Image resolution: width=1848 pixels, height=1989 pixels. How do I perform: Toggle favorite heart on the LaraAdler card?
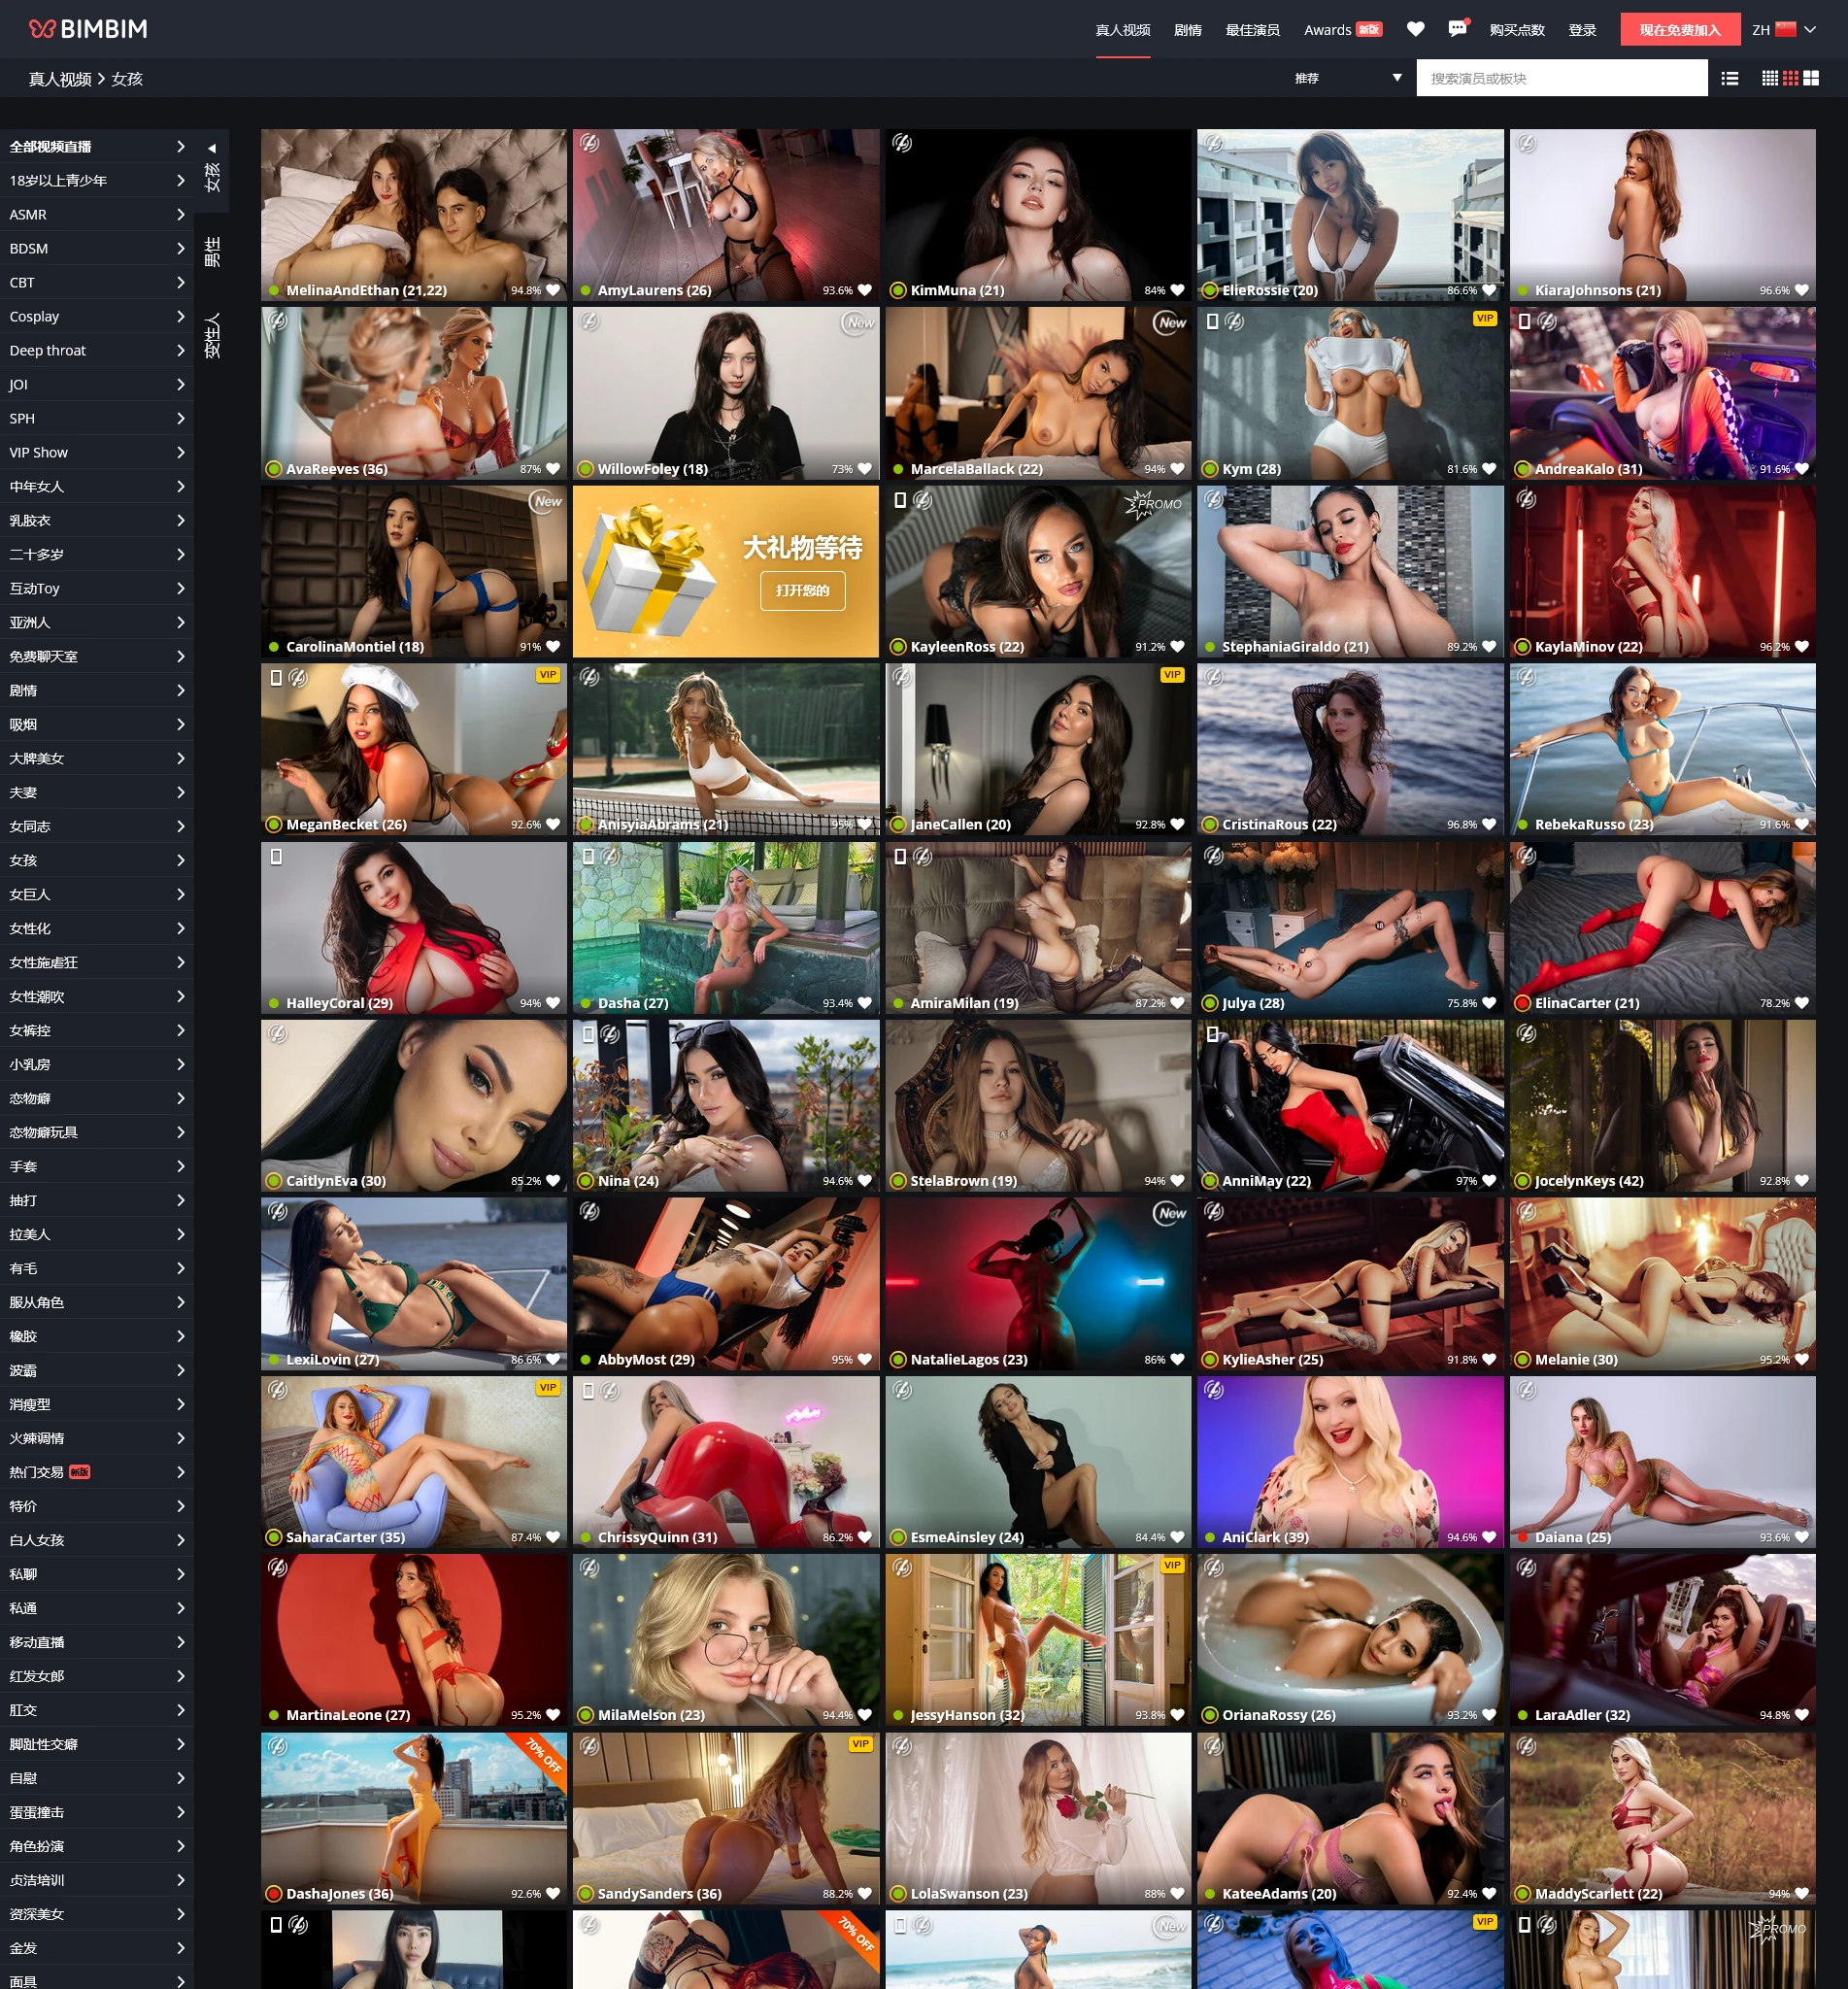pos(1801,1715)
